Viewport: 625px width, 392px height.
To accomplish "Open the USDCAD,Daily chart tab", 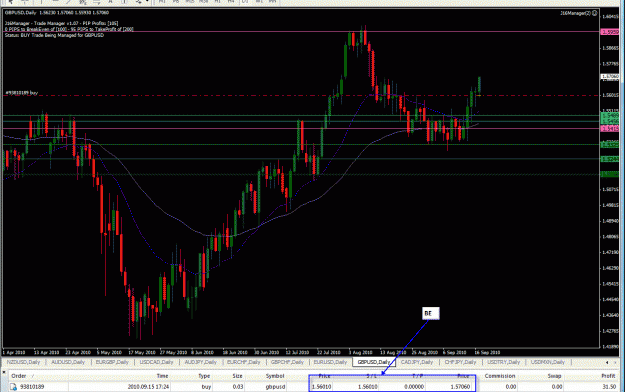I will click(156, 362).
